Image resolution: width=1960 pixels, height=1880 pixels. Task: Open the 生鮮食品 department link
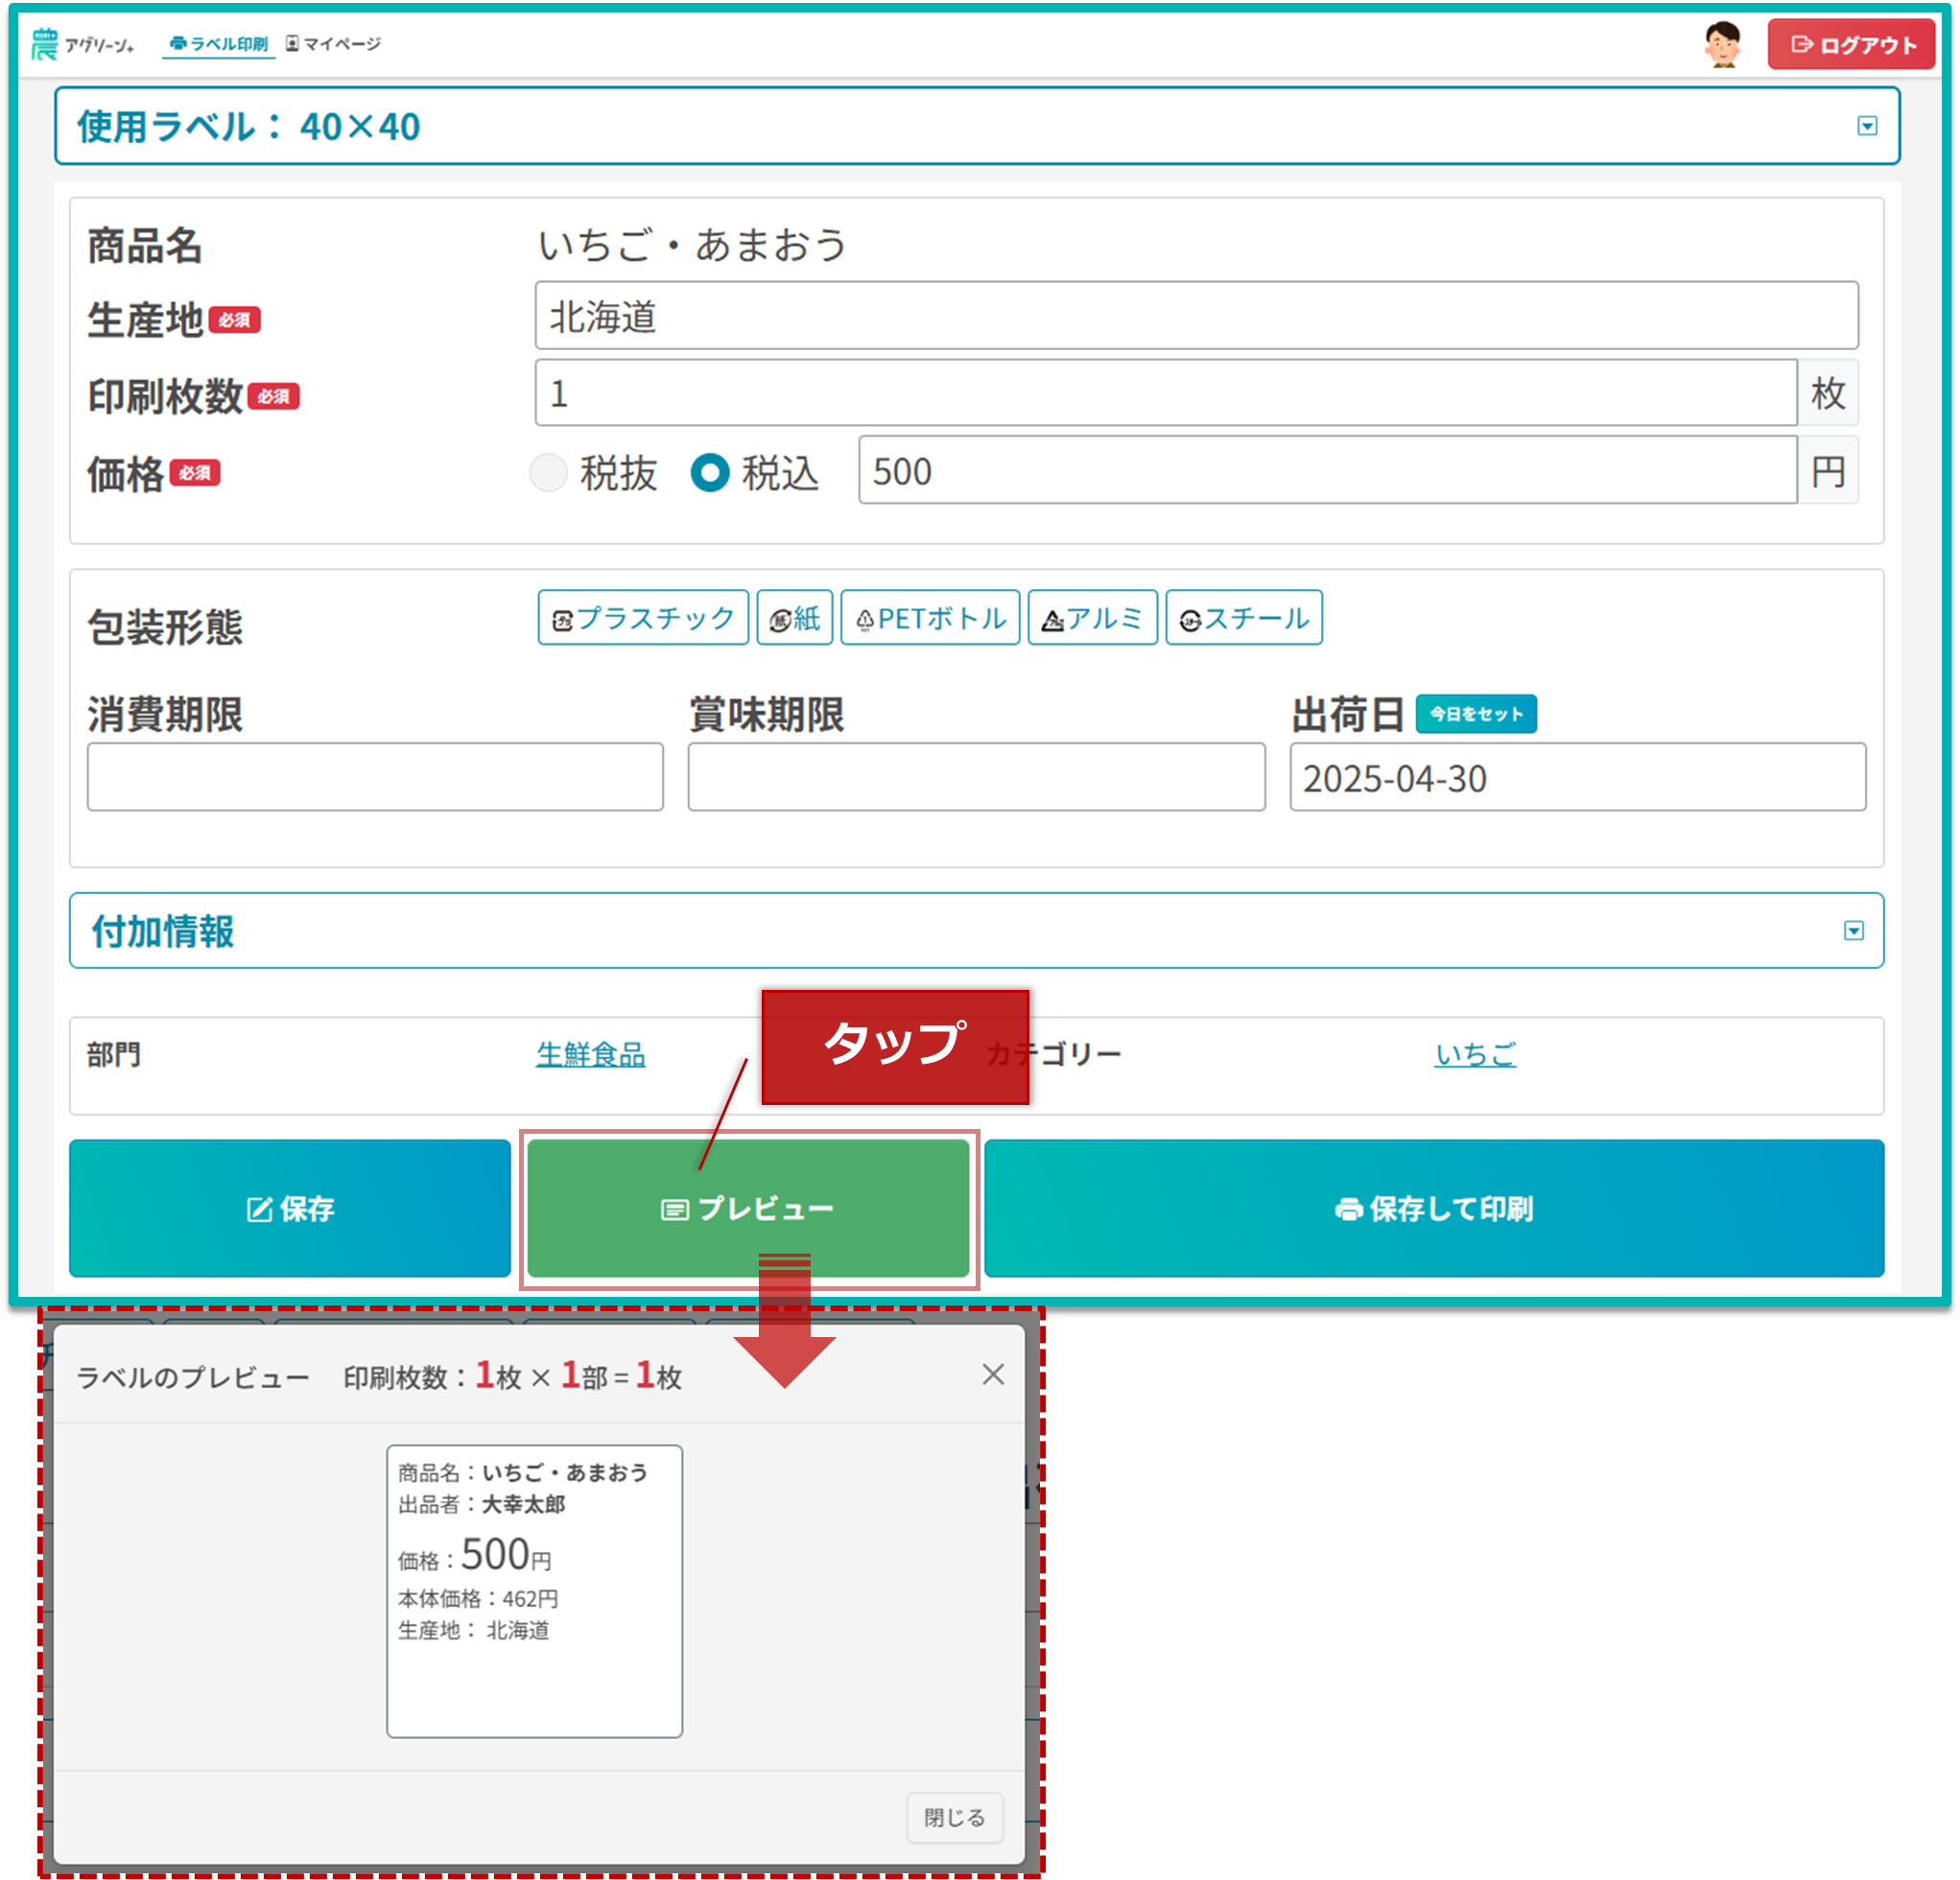[590, 1054]
